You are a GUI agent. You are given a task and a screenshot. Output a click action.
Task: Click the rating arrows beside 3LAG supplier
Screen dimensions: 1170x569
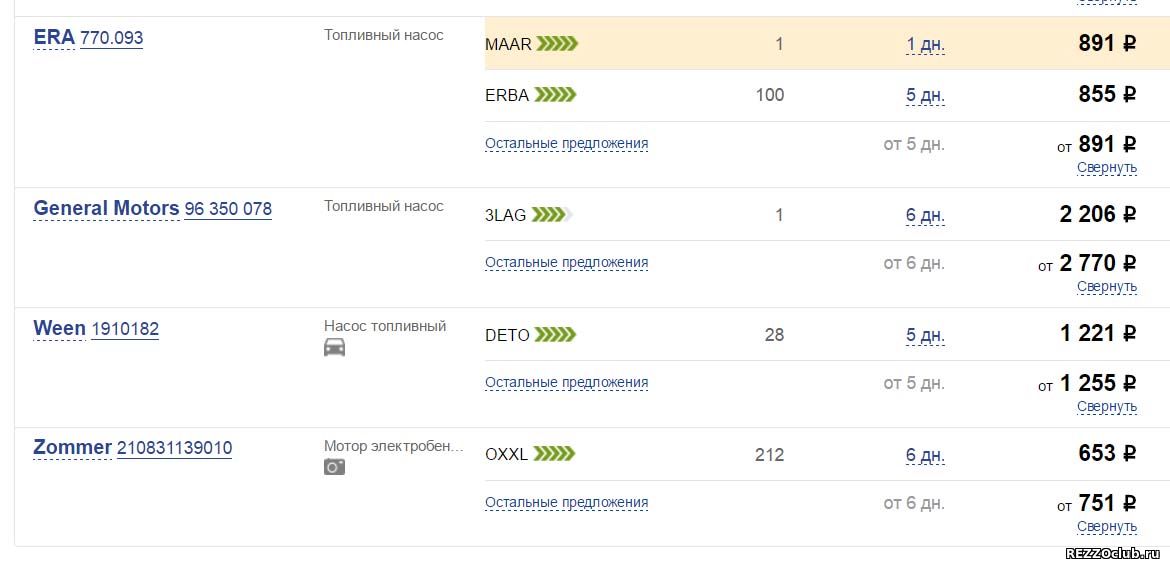[552, 216]
